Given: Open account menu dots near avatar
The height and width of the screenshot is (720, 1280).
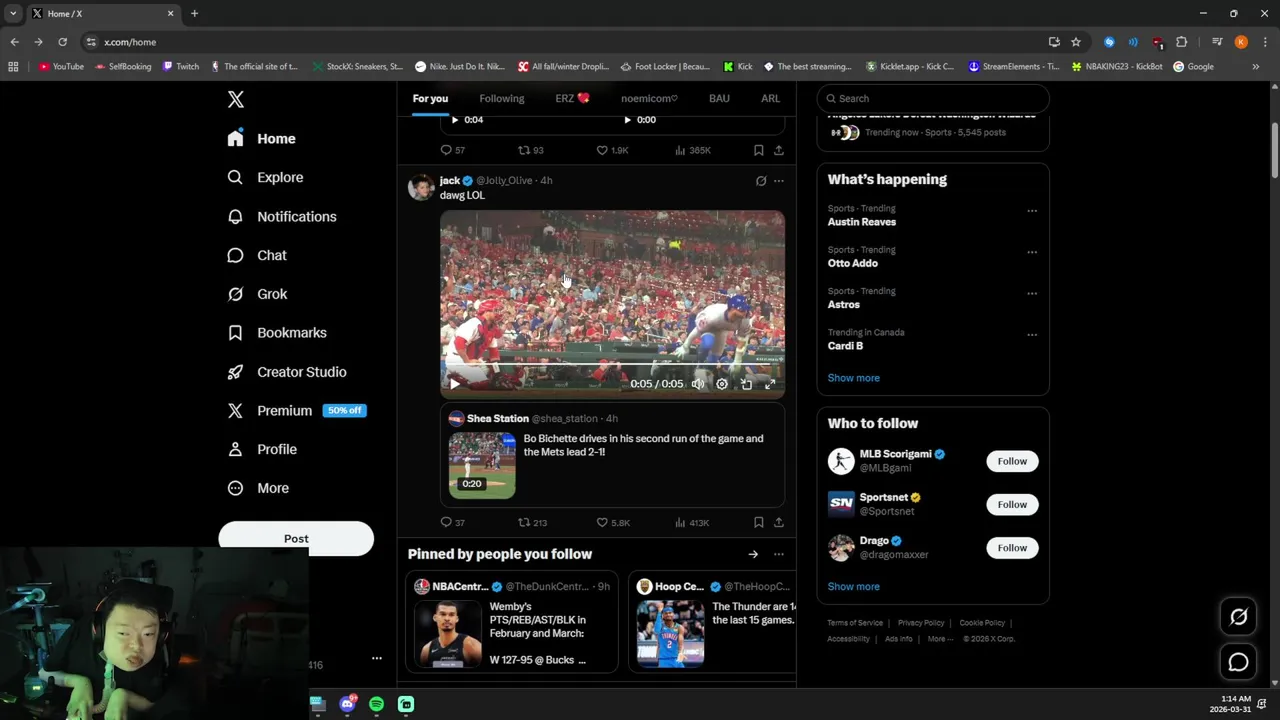Looking at the screenshot, I should pos(377,658).
